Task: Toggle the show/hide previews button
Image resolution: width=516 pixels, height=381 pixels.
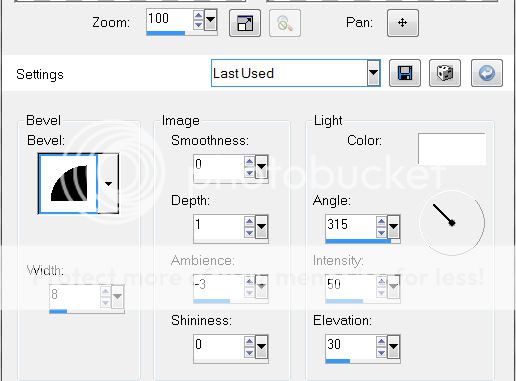Action: pyautogui.click(x=245, y=23)
